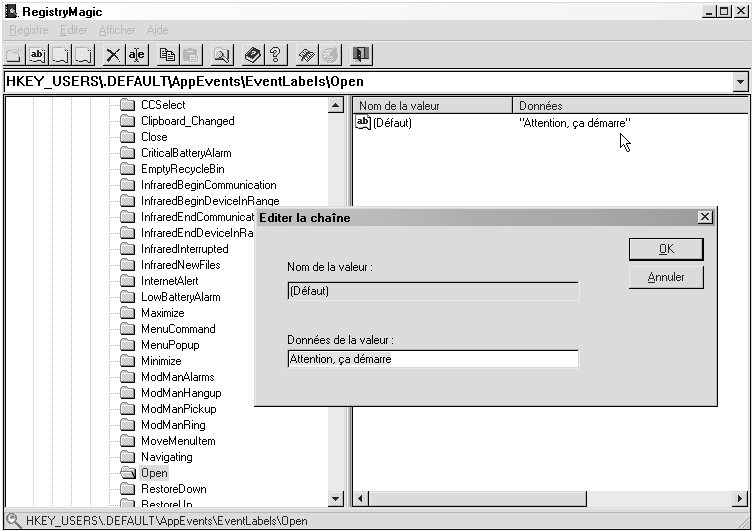
Task: Select the CriticalBatteryAlarm key
Action: click(x=186, y=153)
